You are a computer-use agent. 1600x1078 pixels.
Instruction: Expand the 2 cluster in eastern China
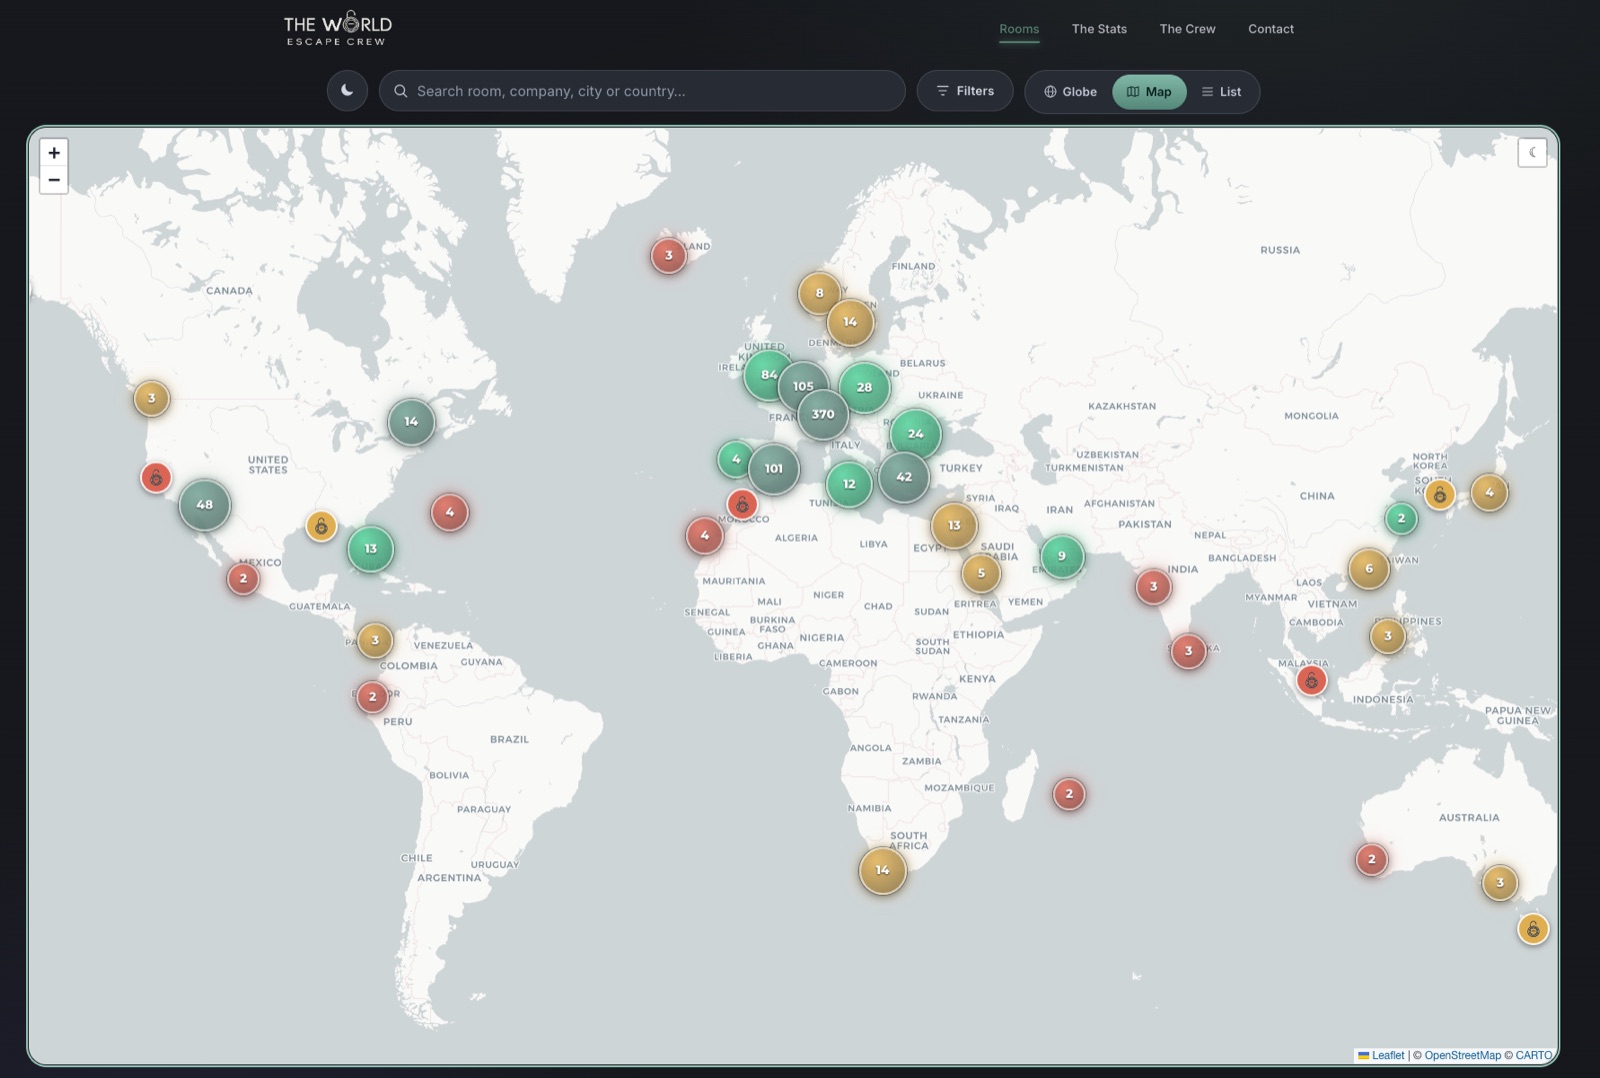tap(1401, 518)
